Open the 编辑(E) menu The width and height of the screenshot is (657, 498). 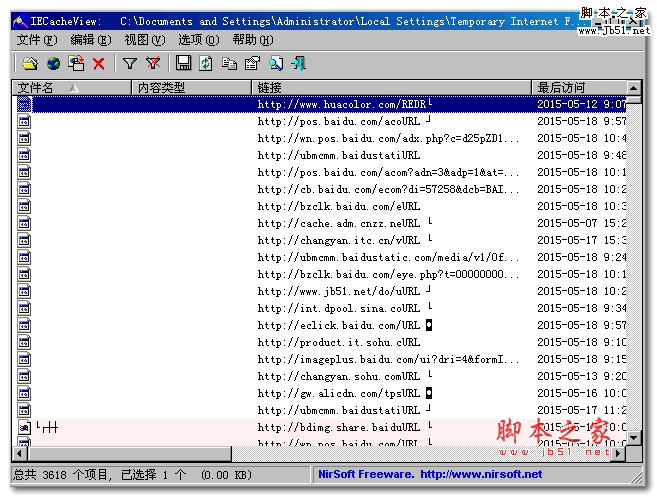pyautogui.click(x=91, y=40)
